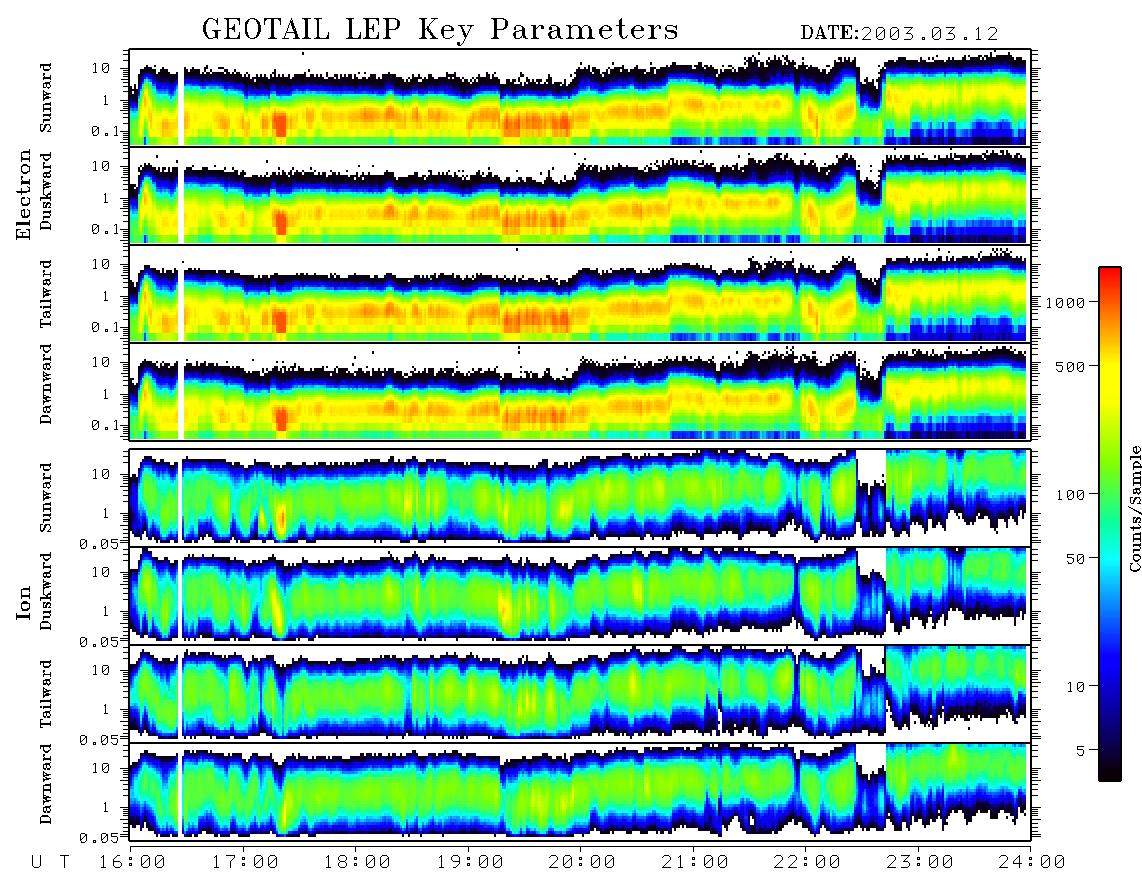This screenshot has height=880, width=1142.
Task: Click the Electron "Sunward" panel label
Action: [46, 98]
